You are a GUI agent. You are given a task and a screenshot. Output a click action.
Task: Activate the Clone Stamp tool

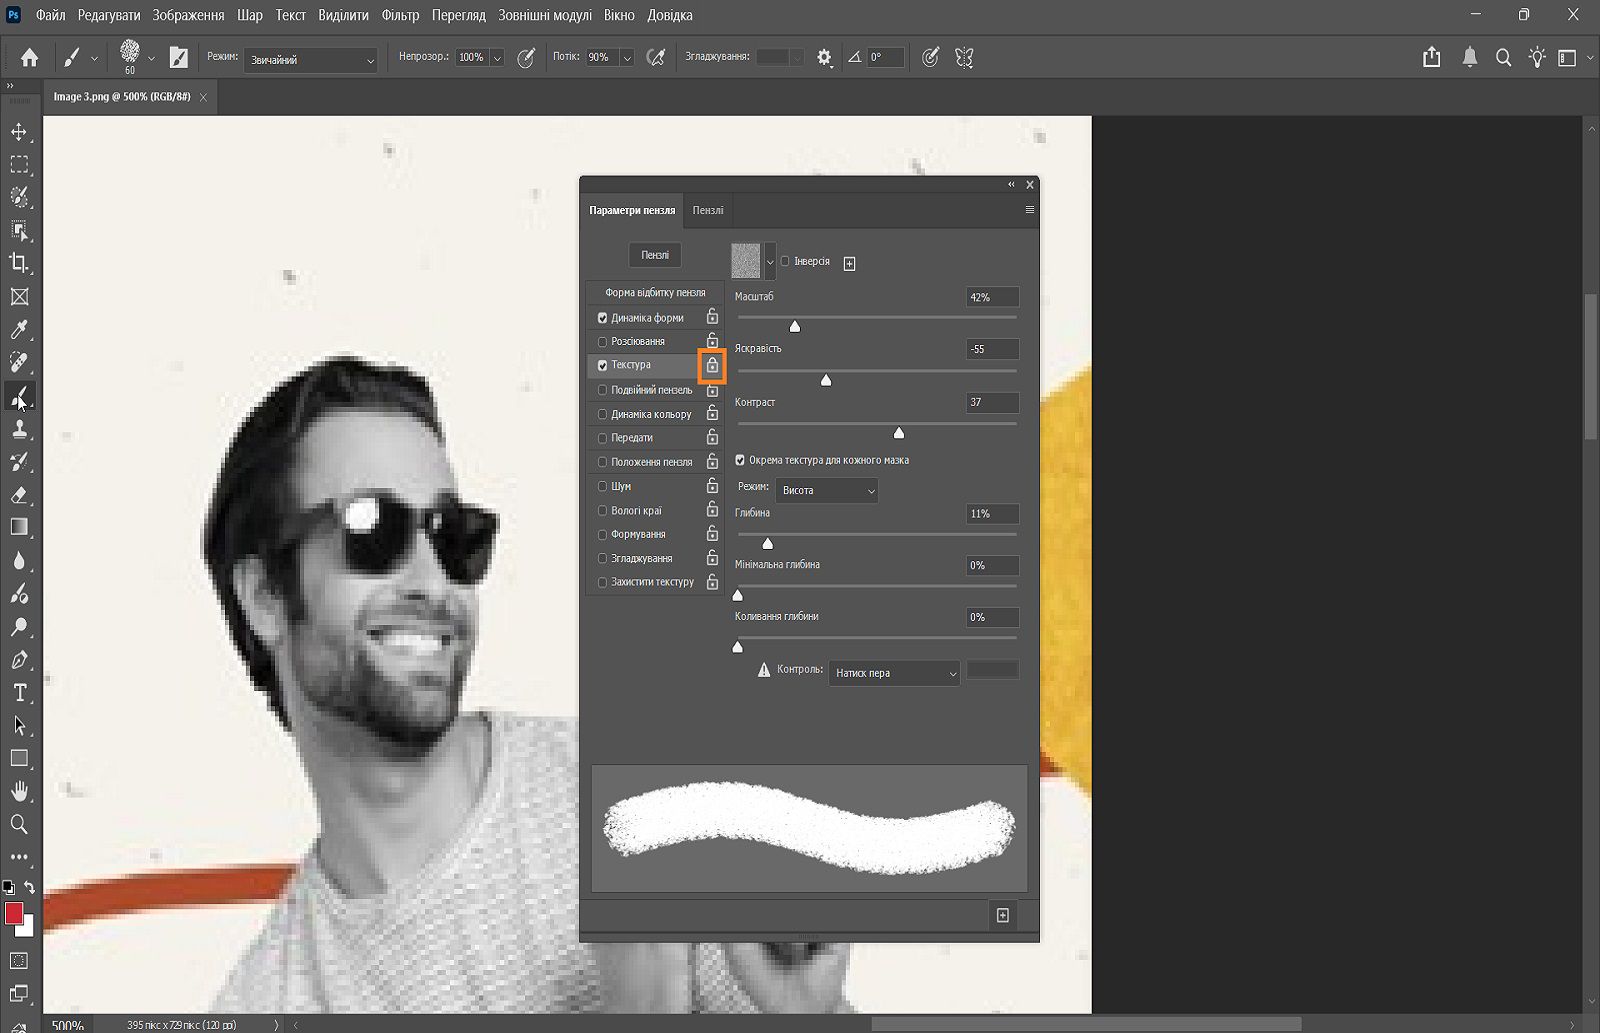[x=20, y=429]
